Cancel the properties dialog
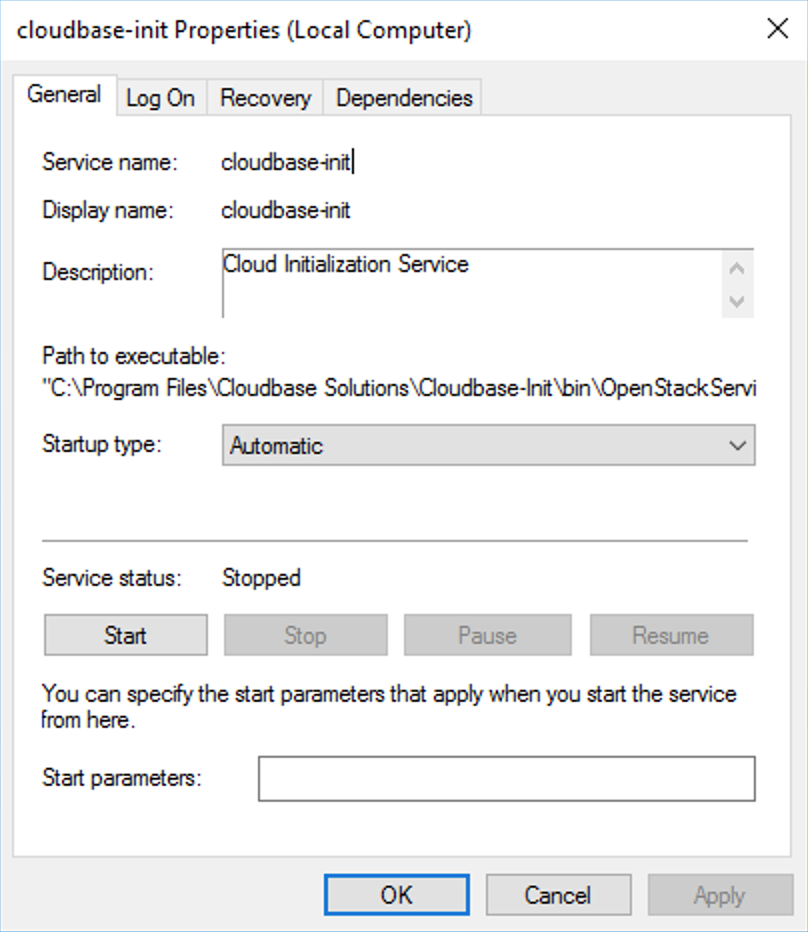The image size is (808, 932). (558, 895)
